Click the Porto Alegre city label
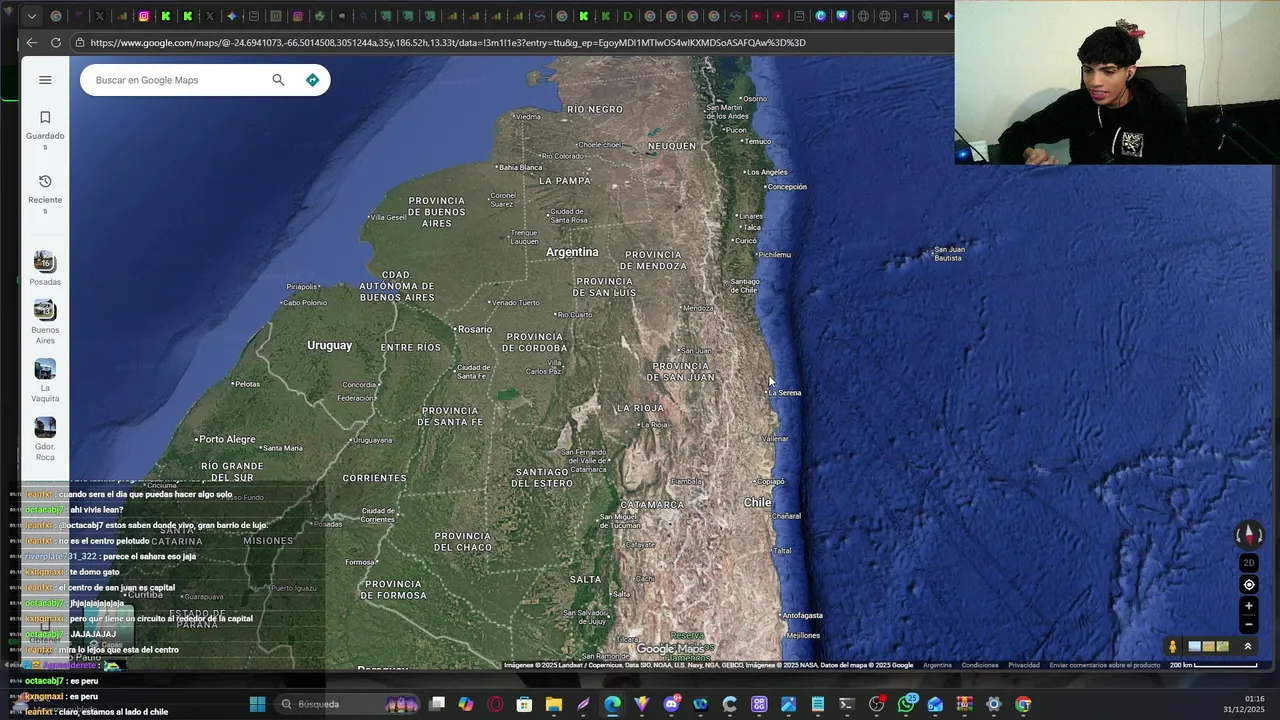 click(227, 439)
